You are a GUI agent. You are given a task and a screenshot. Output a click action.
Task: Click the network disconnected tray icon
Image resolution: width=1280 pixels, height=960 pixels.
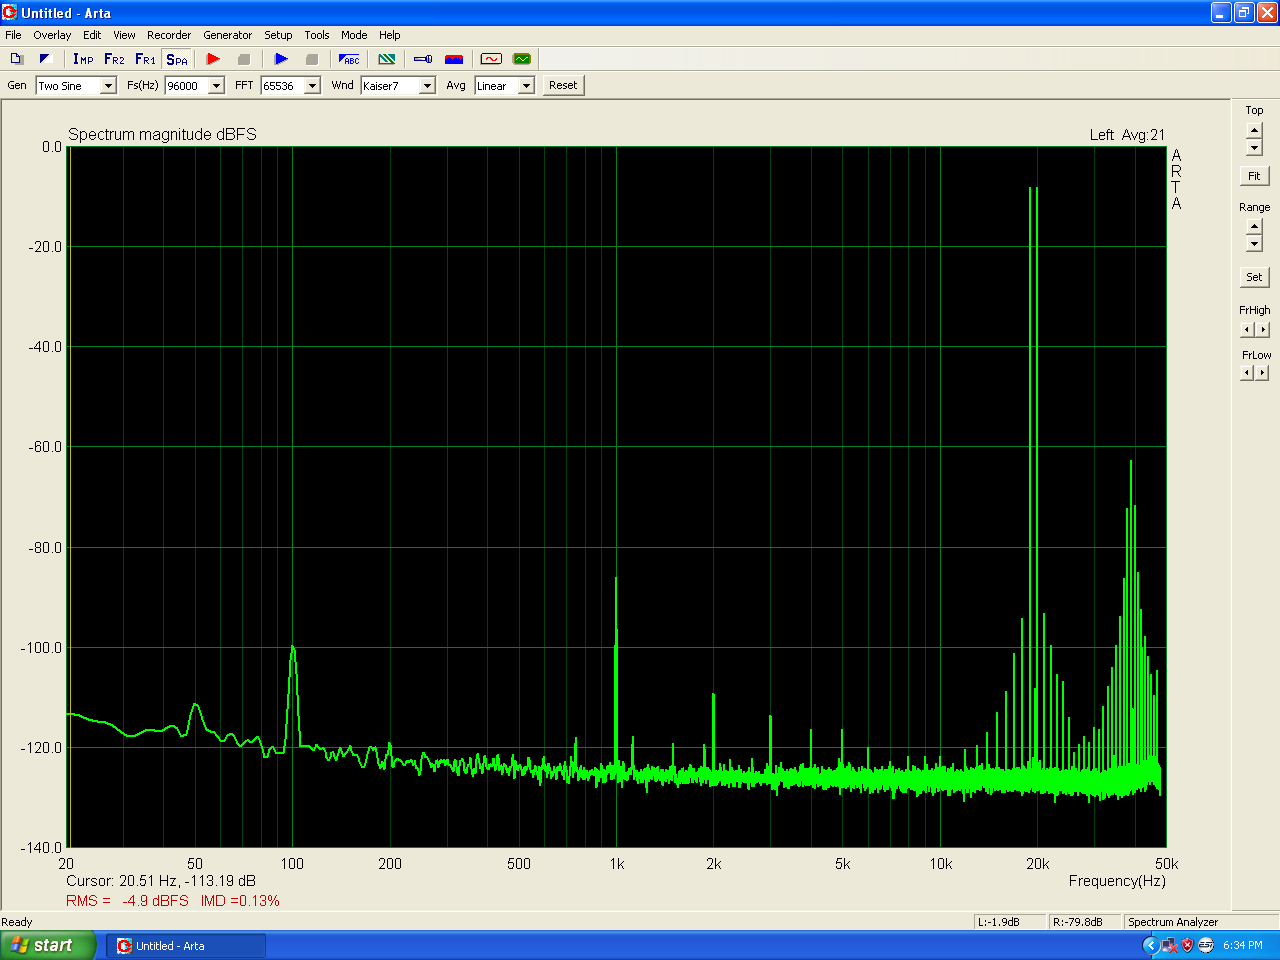point(1169,945)
